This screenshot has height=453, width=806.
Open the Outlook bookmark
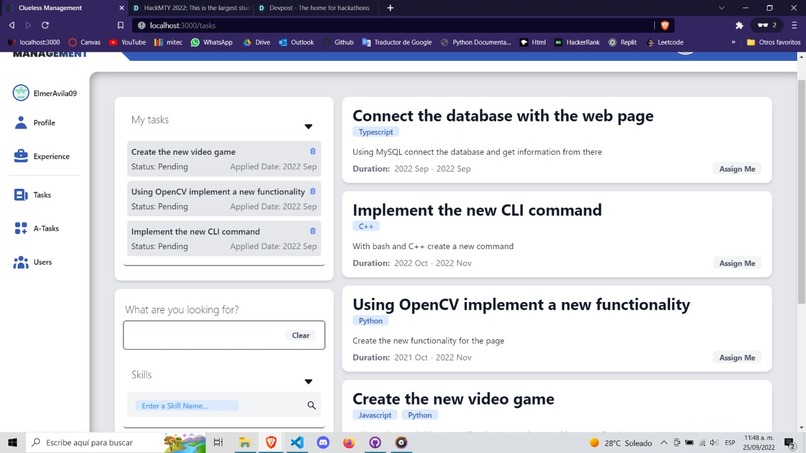click(296, 42)
